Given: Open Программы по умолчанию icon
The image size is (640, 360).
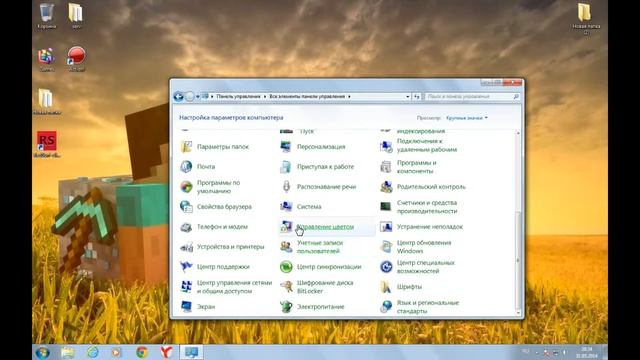Looking at the screenshot, I should [x=186, y=187].
